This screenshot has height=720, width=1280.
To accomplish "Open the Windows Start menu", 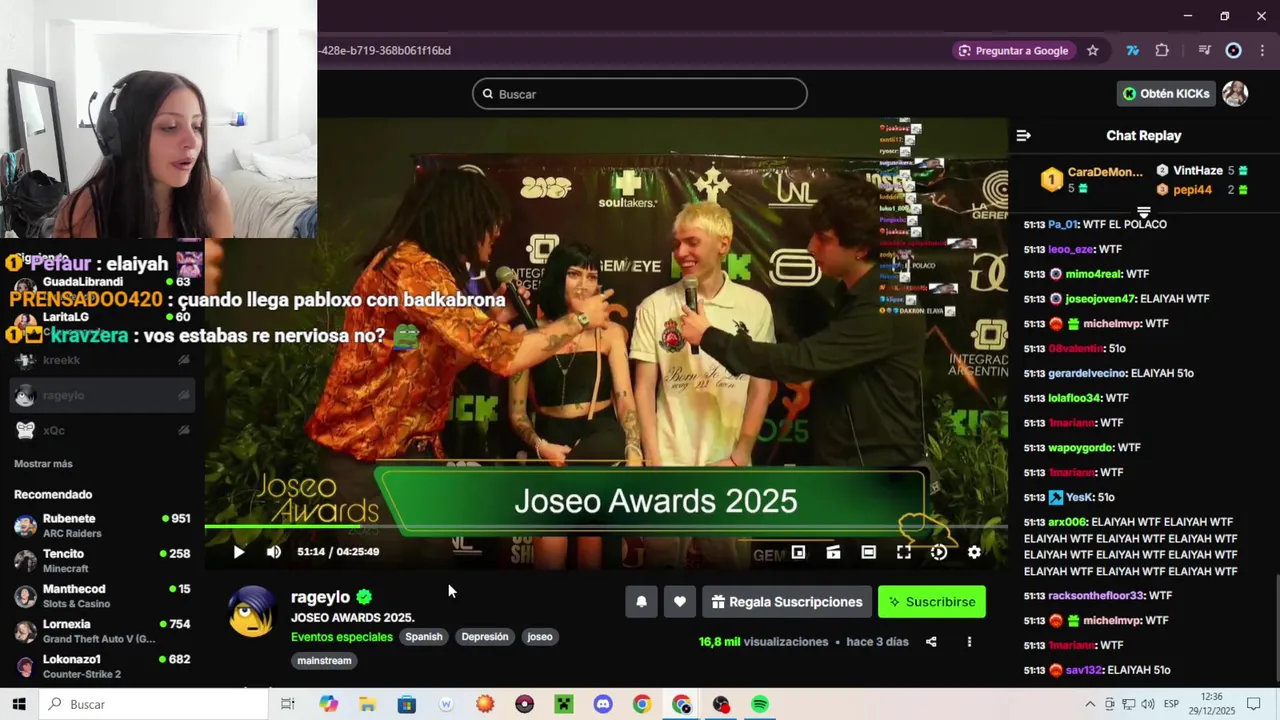I will coord(18,704).
